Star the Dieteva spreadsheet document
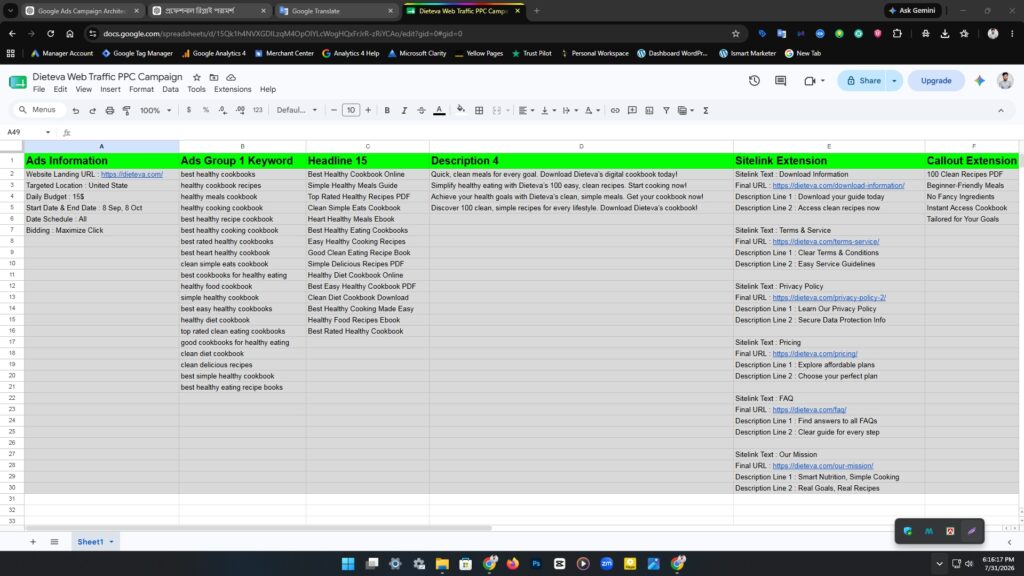The height and width of the screenshot is (576, 1024). coord(197,77)
